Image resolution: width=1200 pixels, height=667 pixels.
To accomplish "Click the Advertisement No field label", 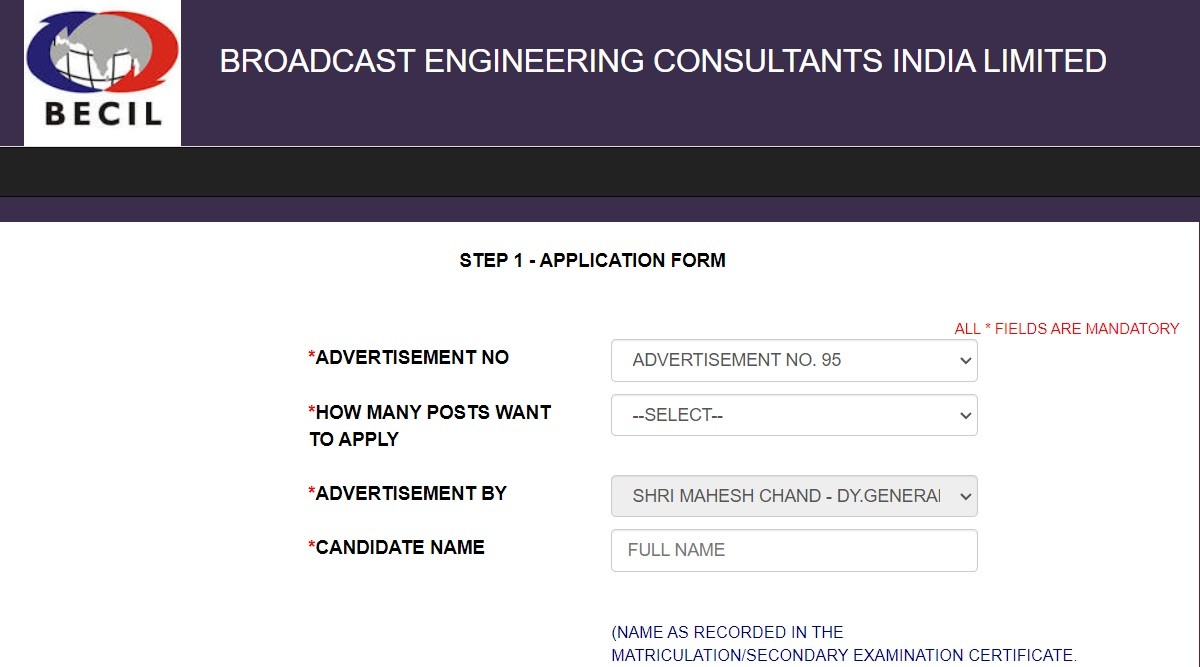I will [412, 358].
